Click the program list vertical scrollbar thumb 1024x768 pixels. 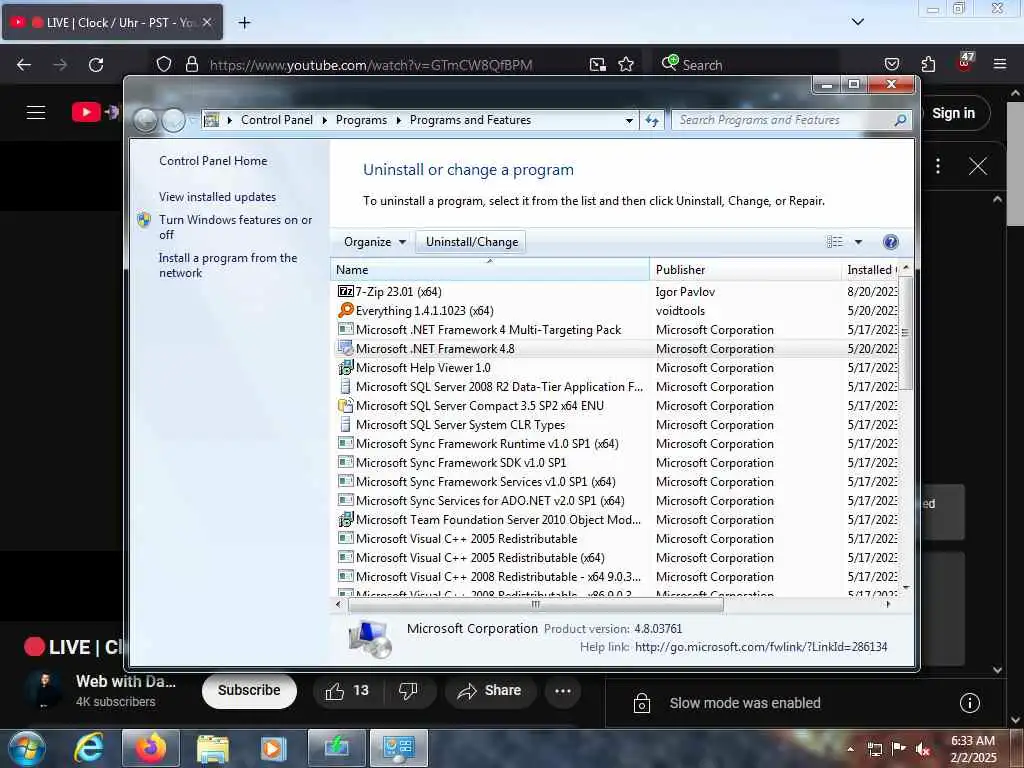905,332
